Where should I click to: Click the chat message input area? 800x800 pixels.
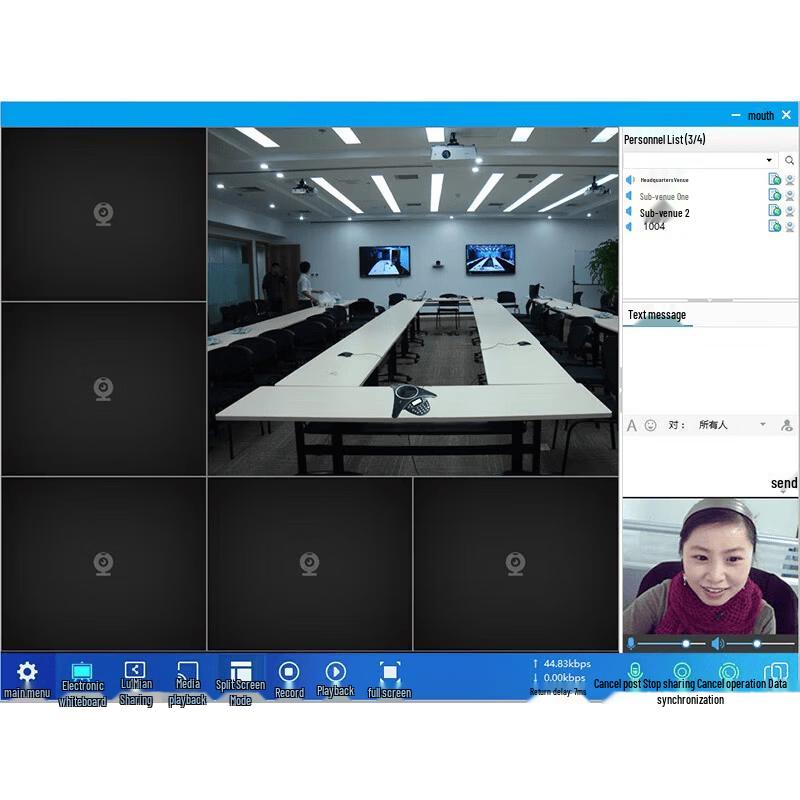point(709,454)
